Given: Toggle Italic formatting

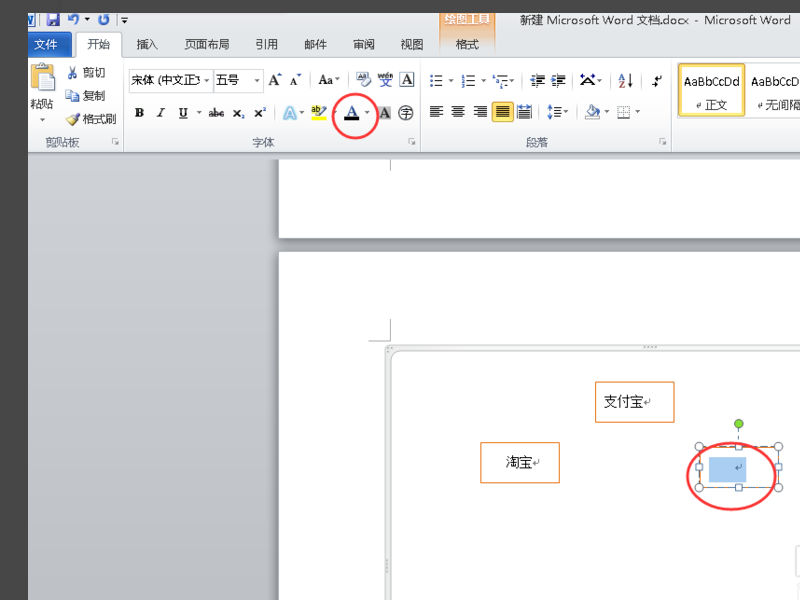Looking at the screenshot, I should pos(161,113).
